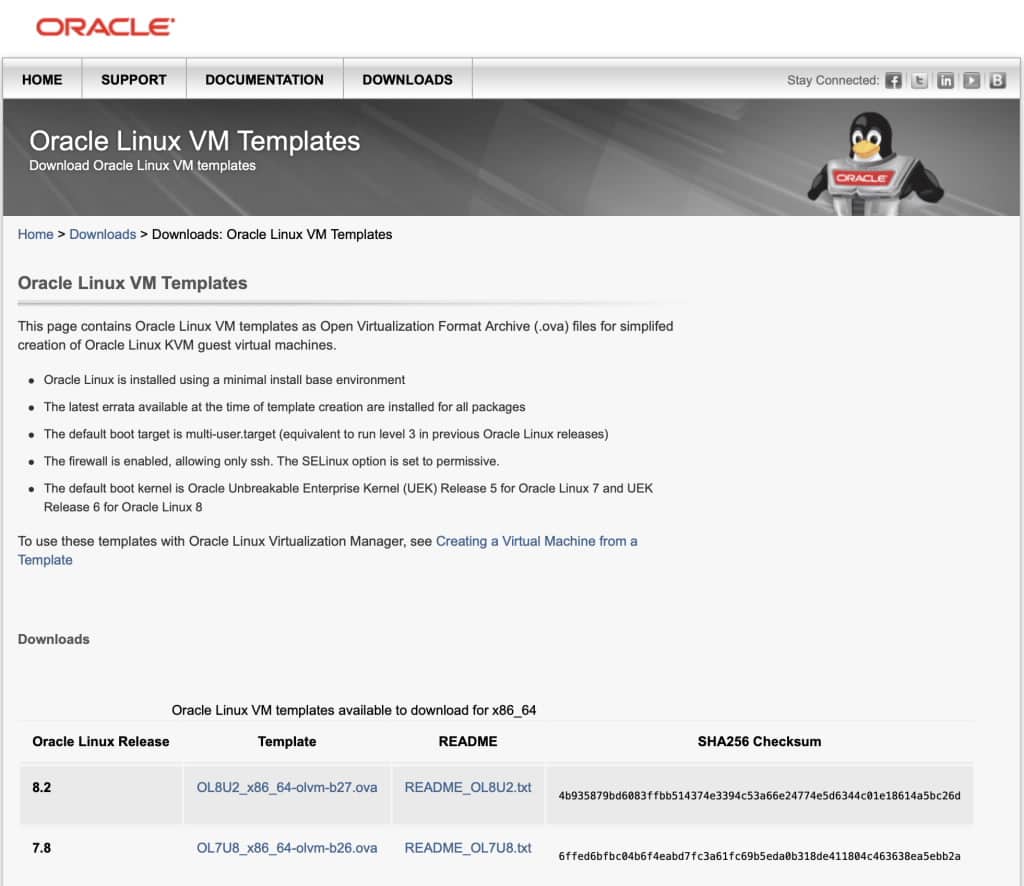1024x886 pixels.
Task: Open Oracle's Twitter page via the bird icon
Action: pos(919,80)
